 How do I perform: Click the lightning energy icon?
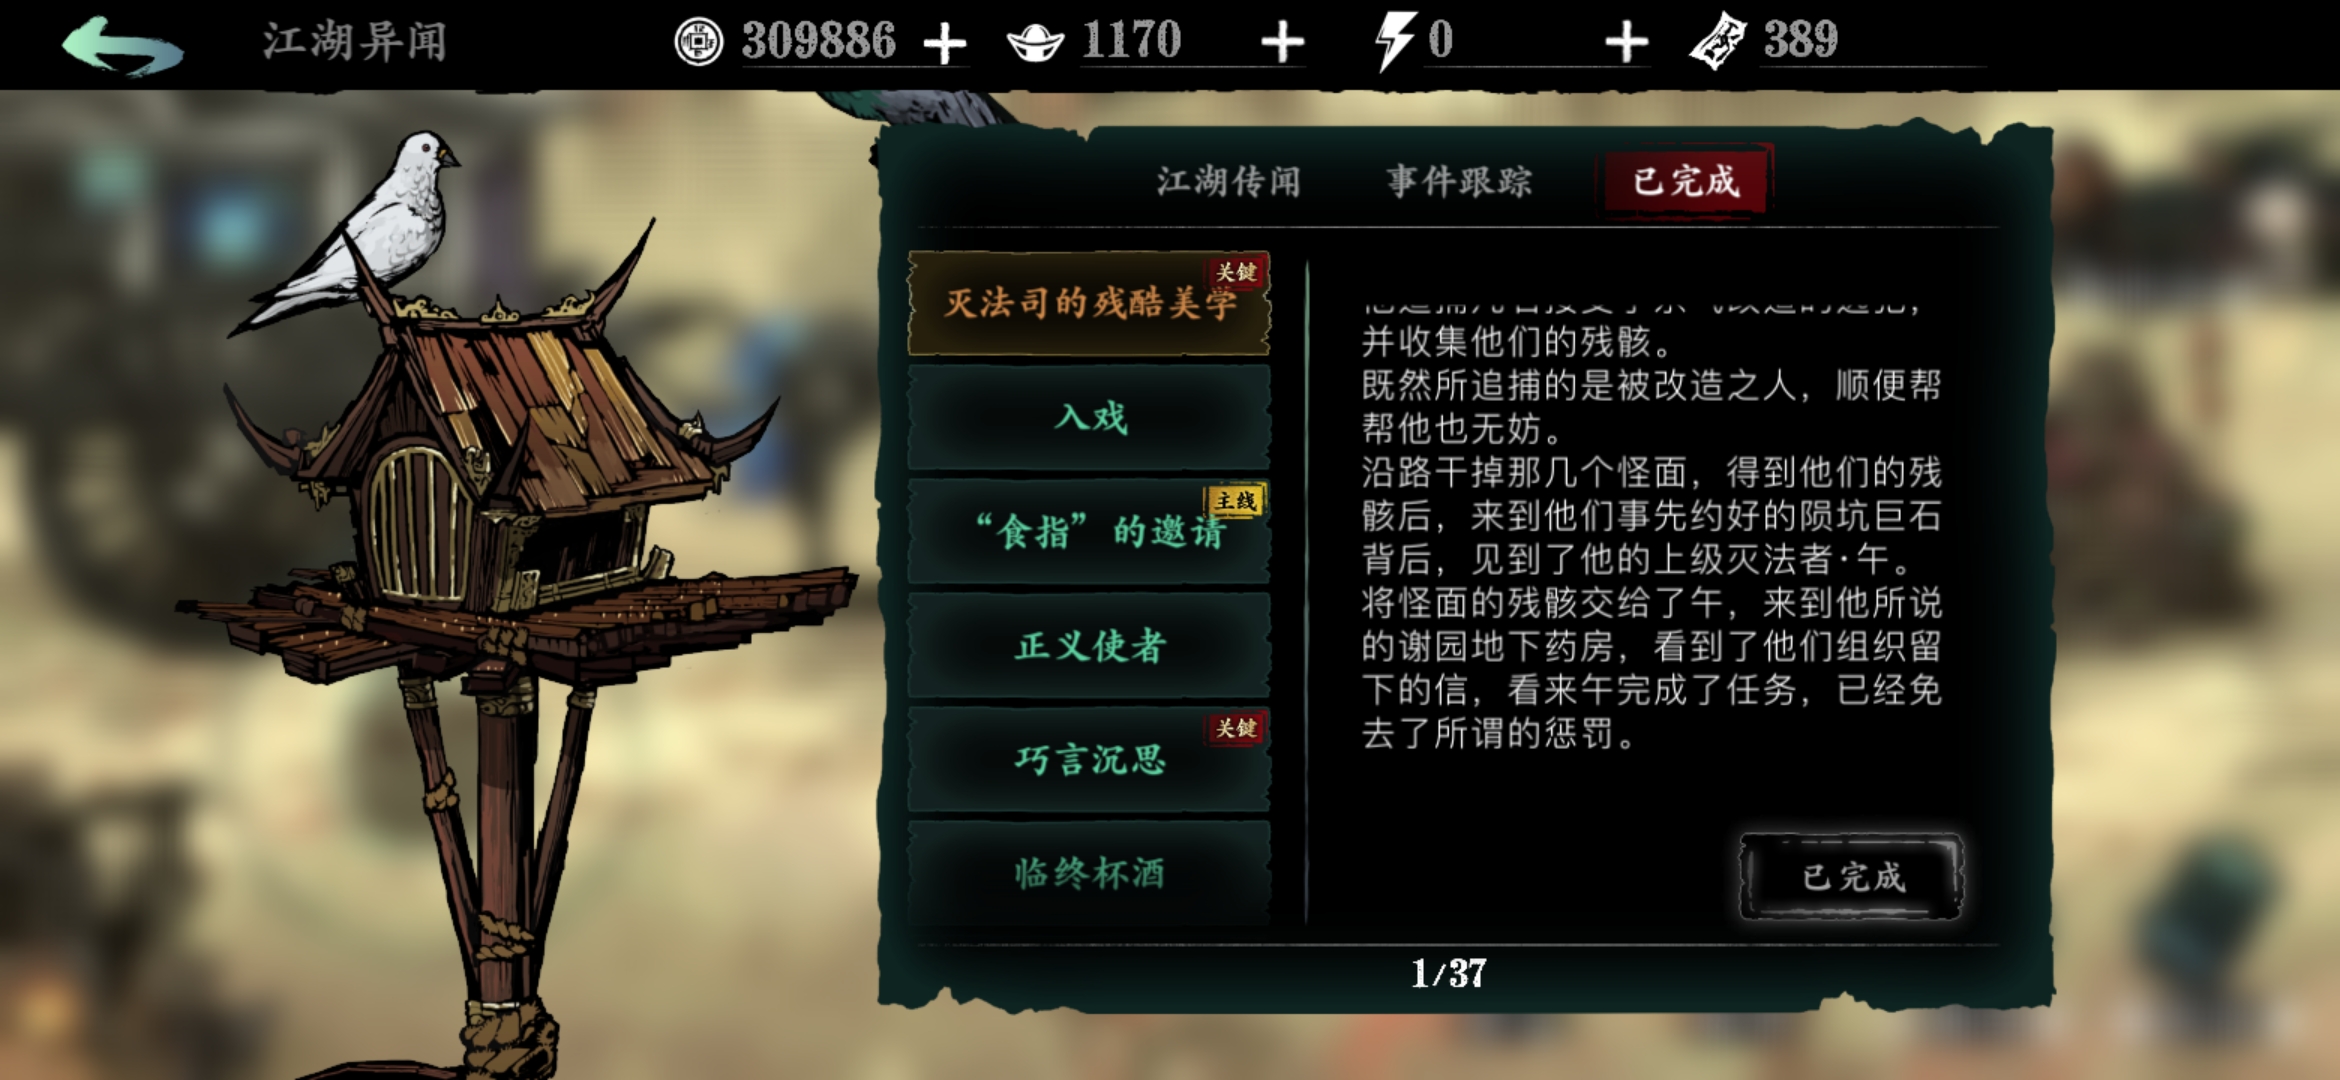tap(1394, 42)
